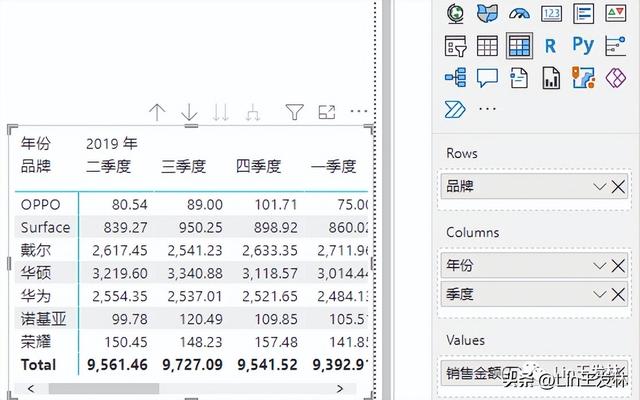This screenshot has height=400, width=640.
Task: Select the Power Automate visual
Action: coord(455,109)
